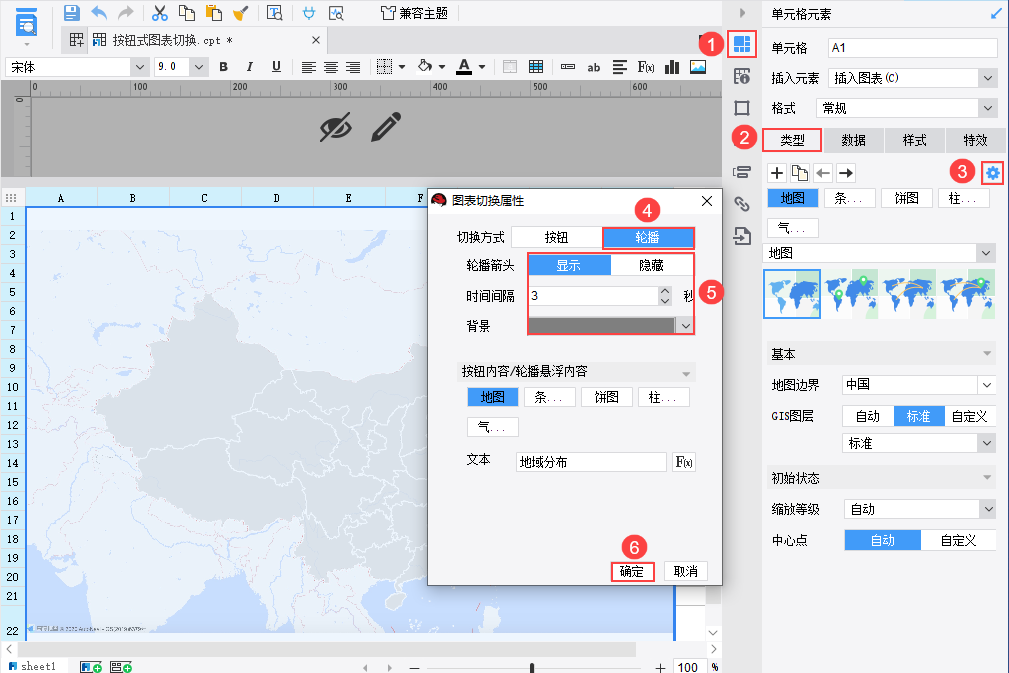Screen dimensions: 1009x673
Task: Collapse the 基本 section
Action: click(x=986, y=354)
